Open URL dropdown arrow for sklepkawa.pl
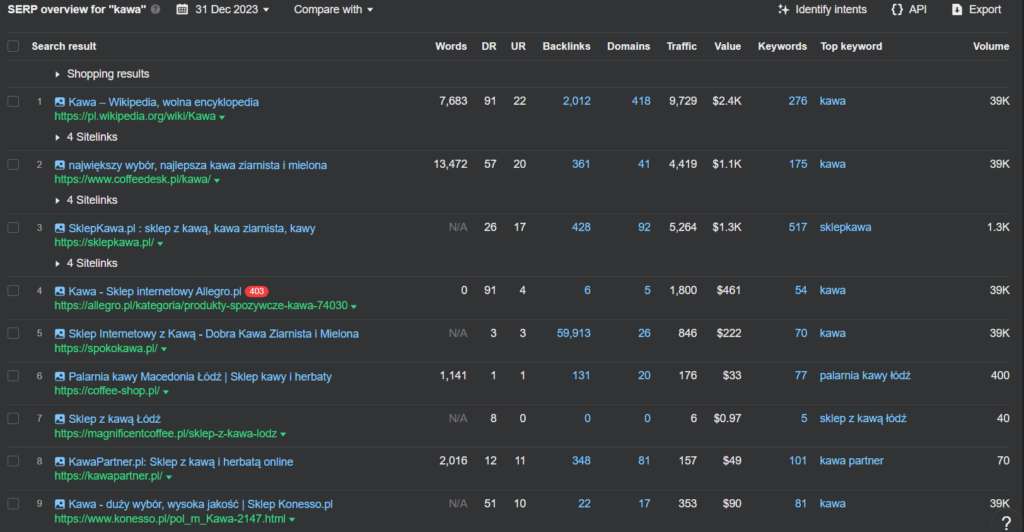 tap(160, 244)
